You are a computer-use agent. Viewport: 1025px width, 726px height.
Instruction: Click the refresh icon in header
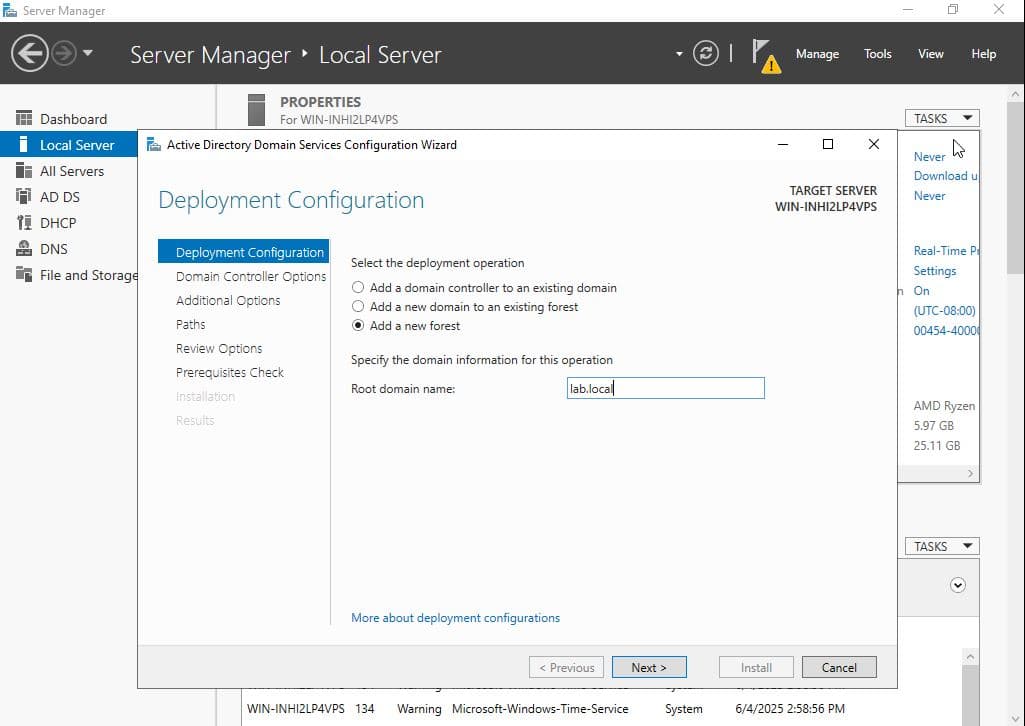pyautogui.click(x=706, y=54)
